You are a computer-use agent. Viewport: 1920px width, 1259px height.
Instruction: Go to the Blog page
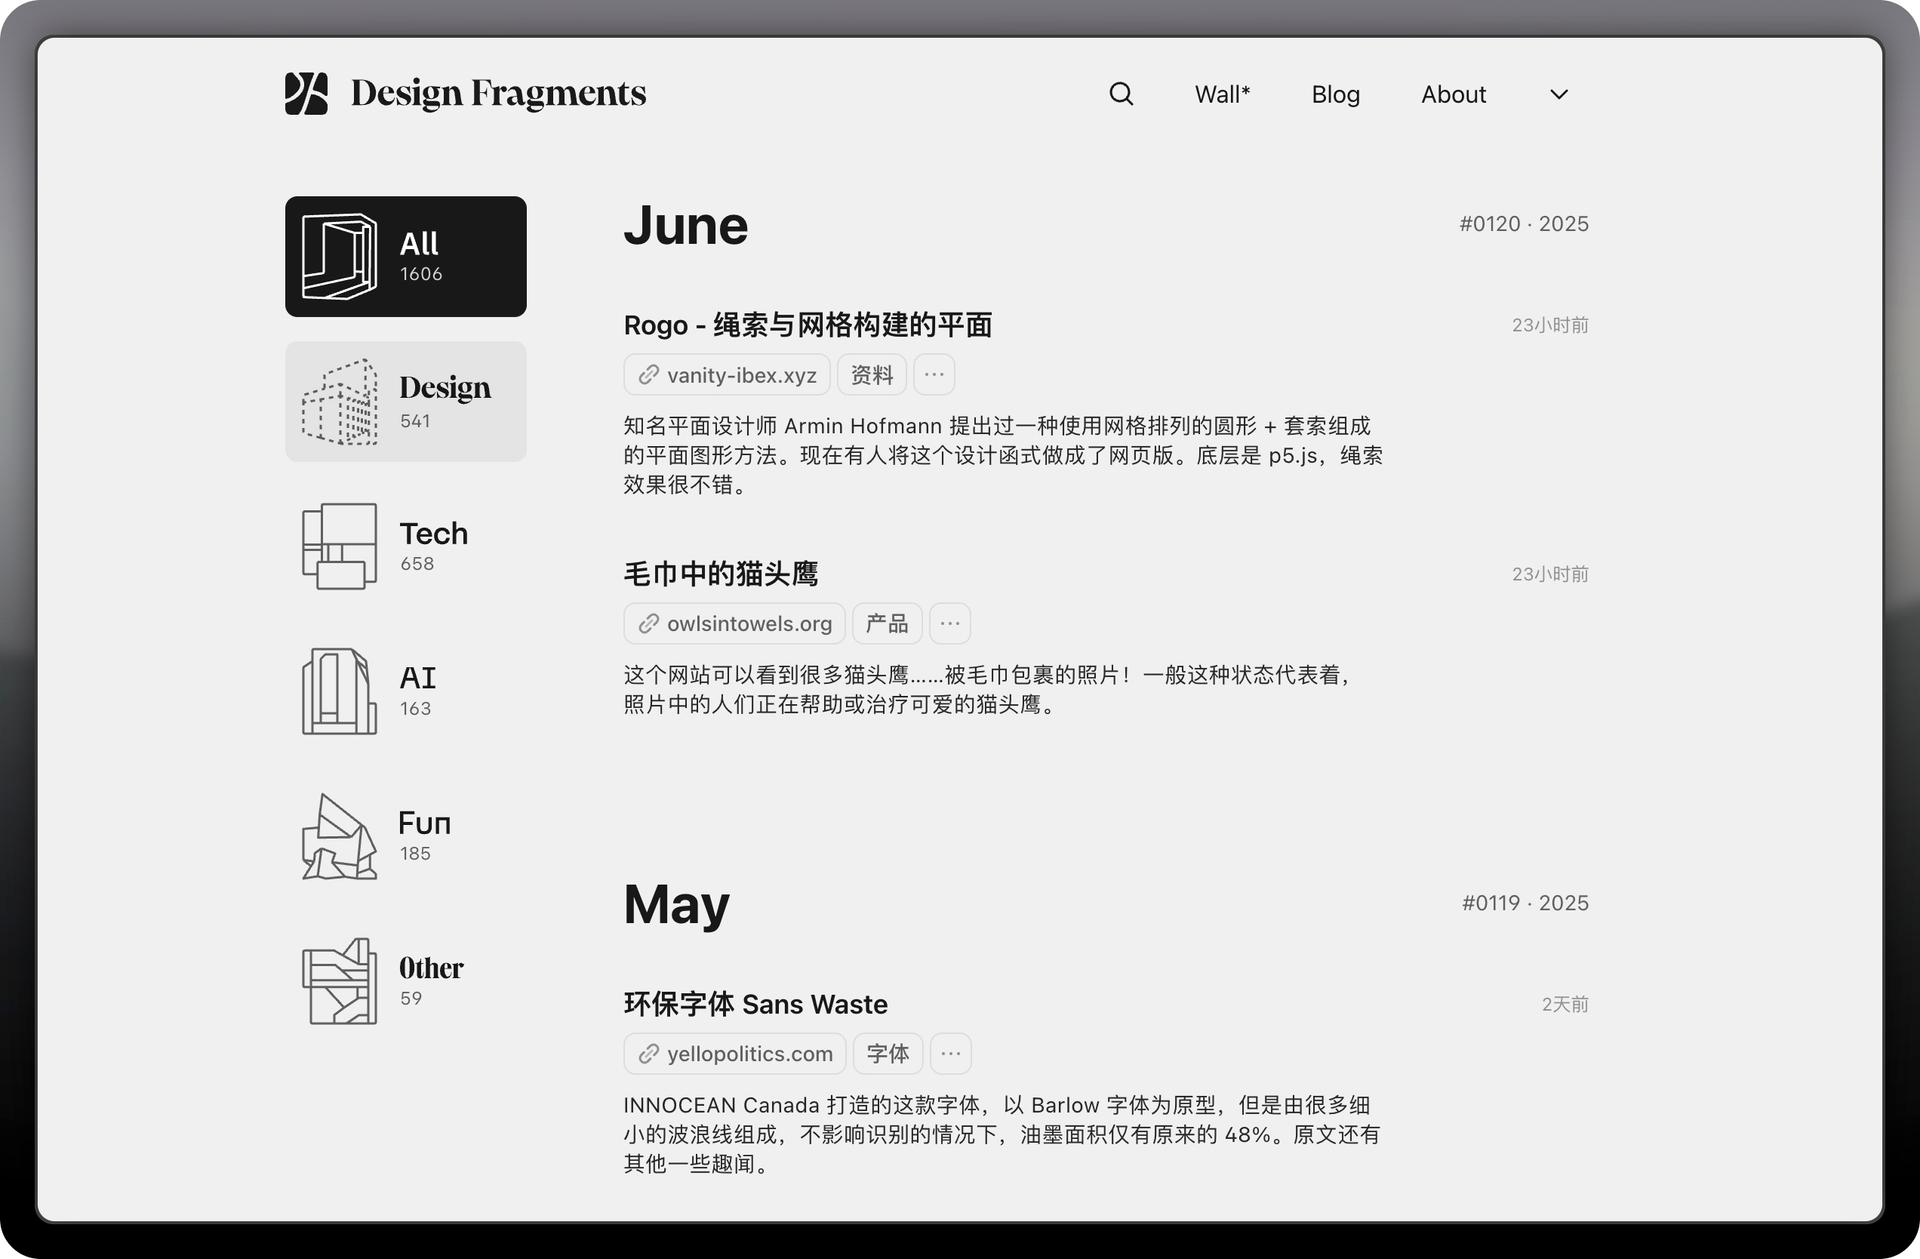(x=1335, y=95)
